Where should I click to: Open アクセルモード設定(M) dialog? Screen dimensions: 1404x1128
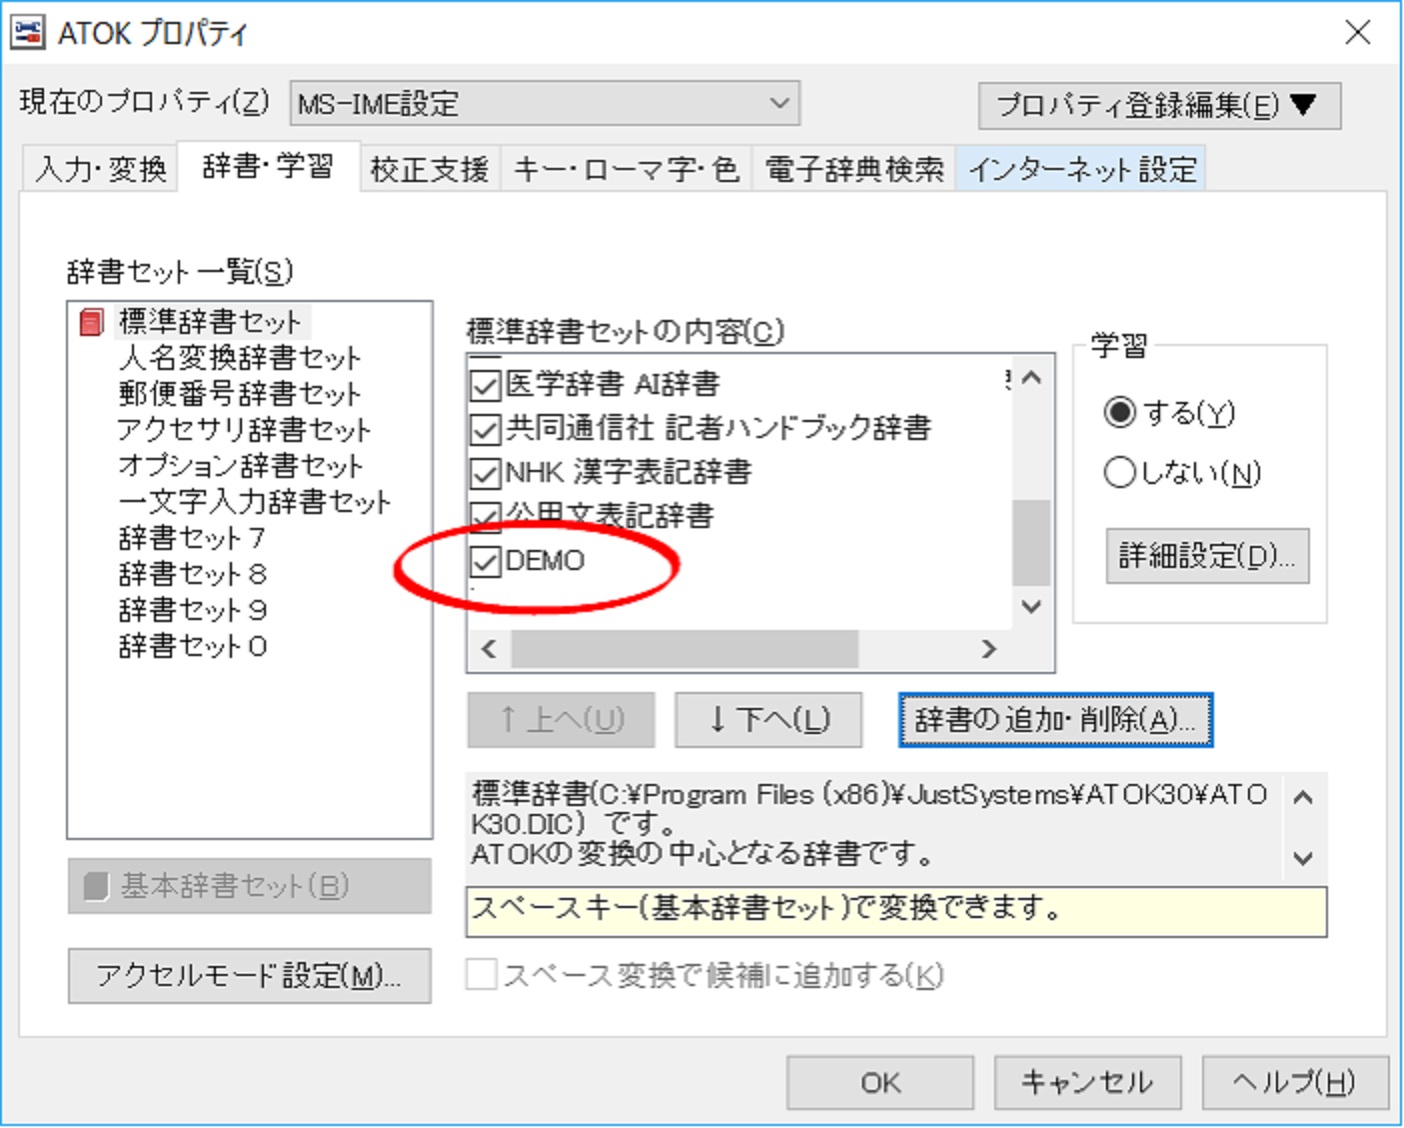(249, 975)
